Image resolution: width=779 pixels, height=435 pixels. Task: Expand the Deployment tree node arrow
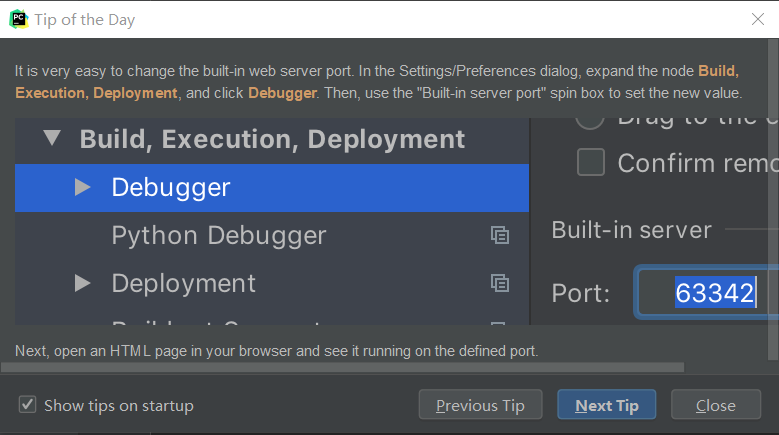coord(83,283)
